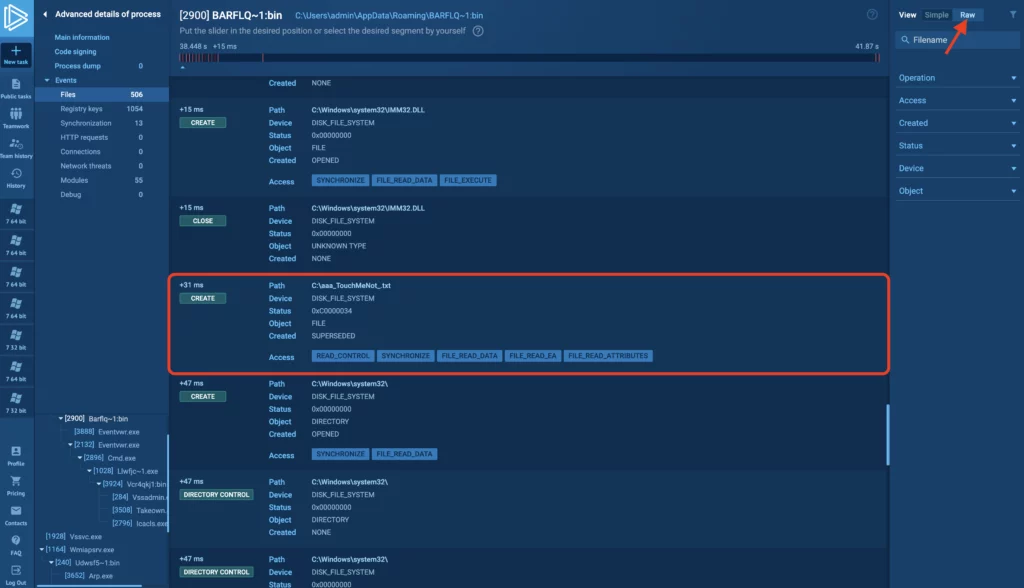Expand the Status filter dropdown
Image resolution: width=1024 pixels, height=588 pixels.
(x=955, y=146)
